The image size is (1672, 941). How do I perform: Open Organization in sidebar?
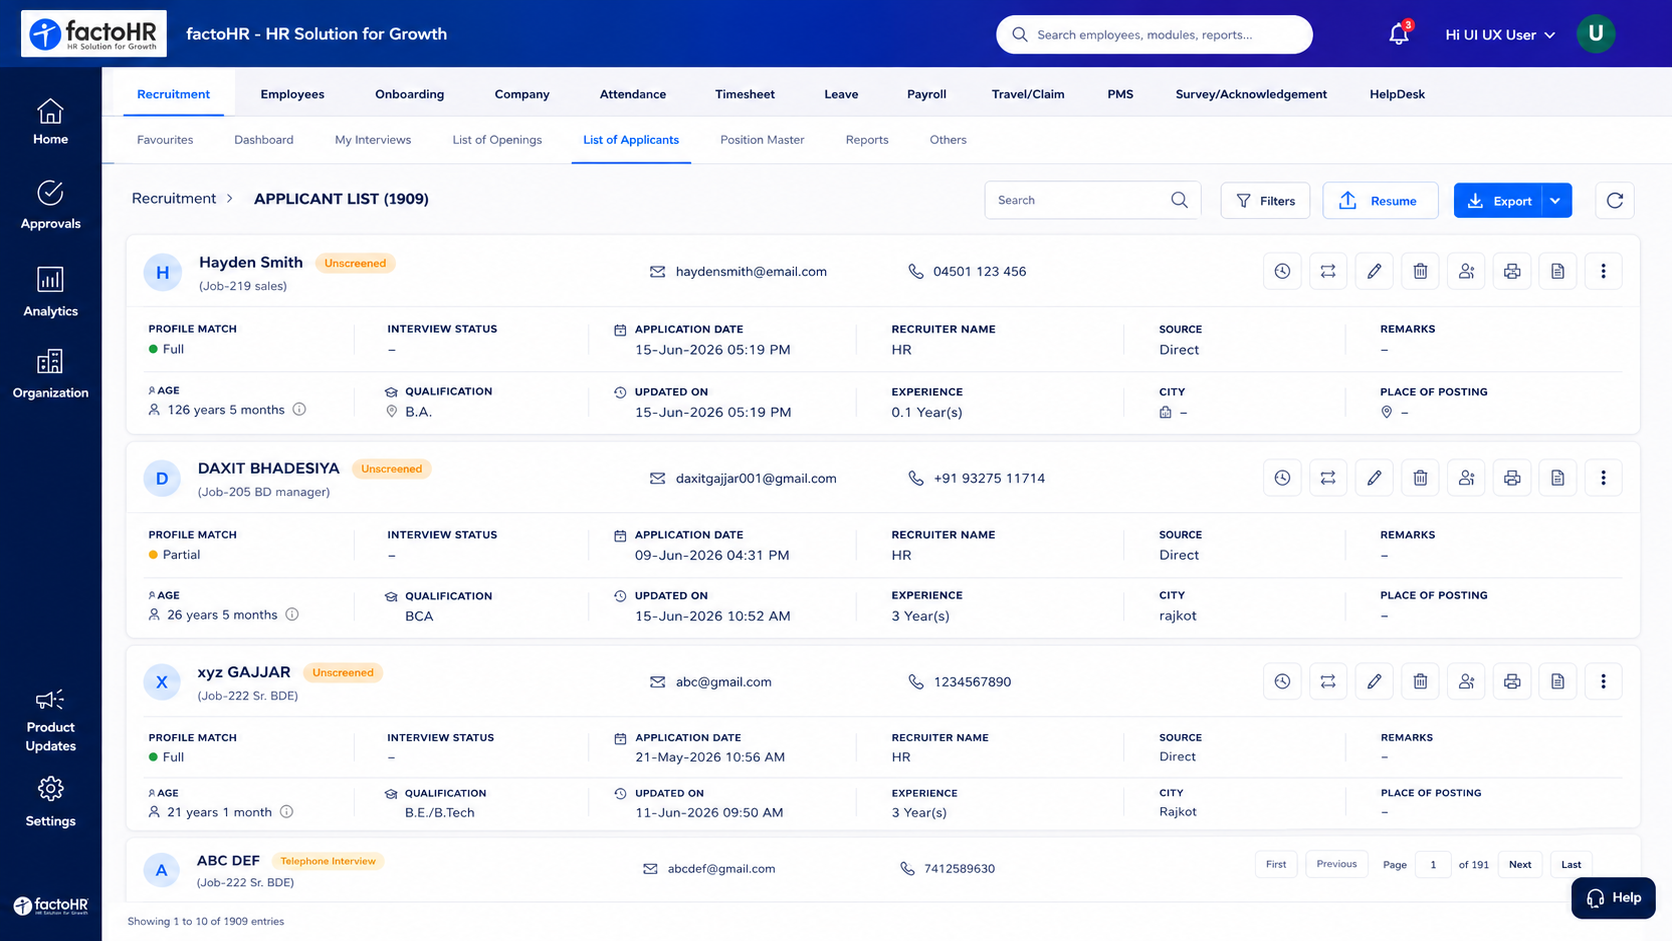[50, 375]
